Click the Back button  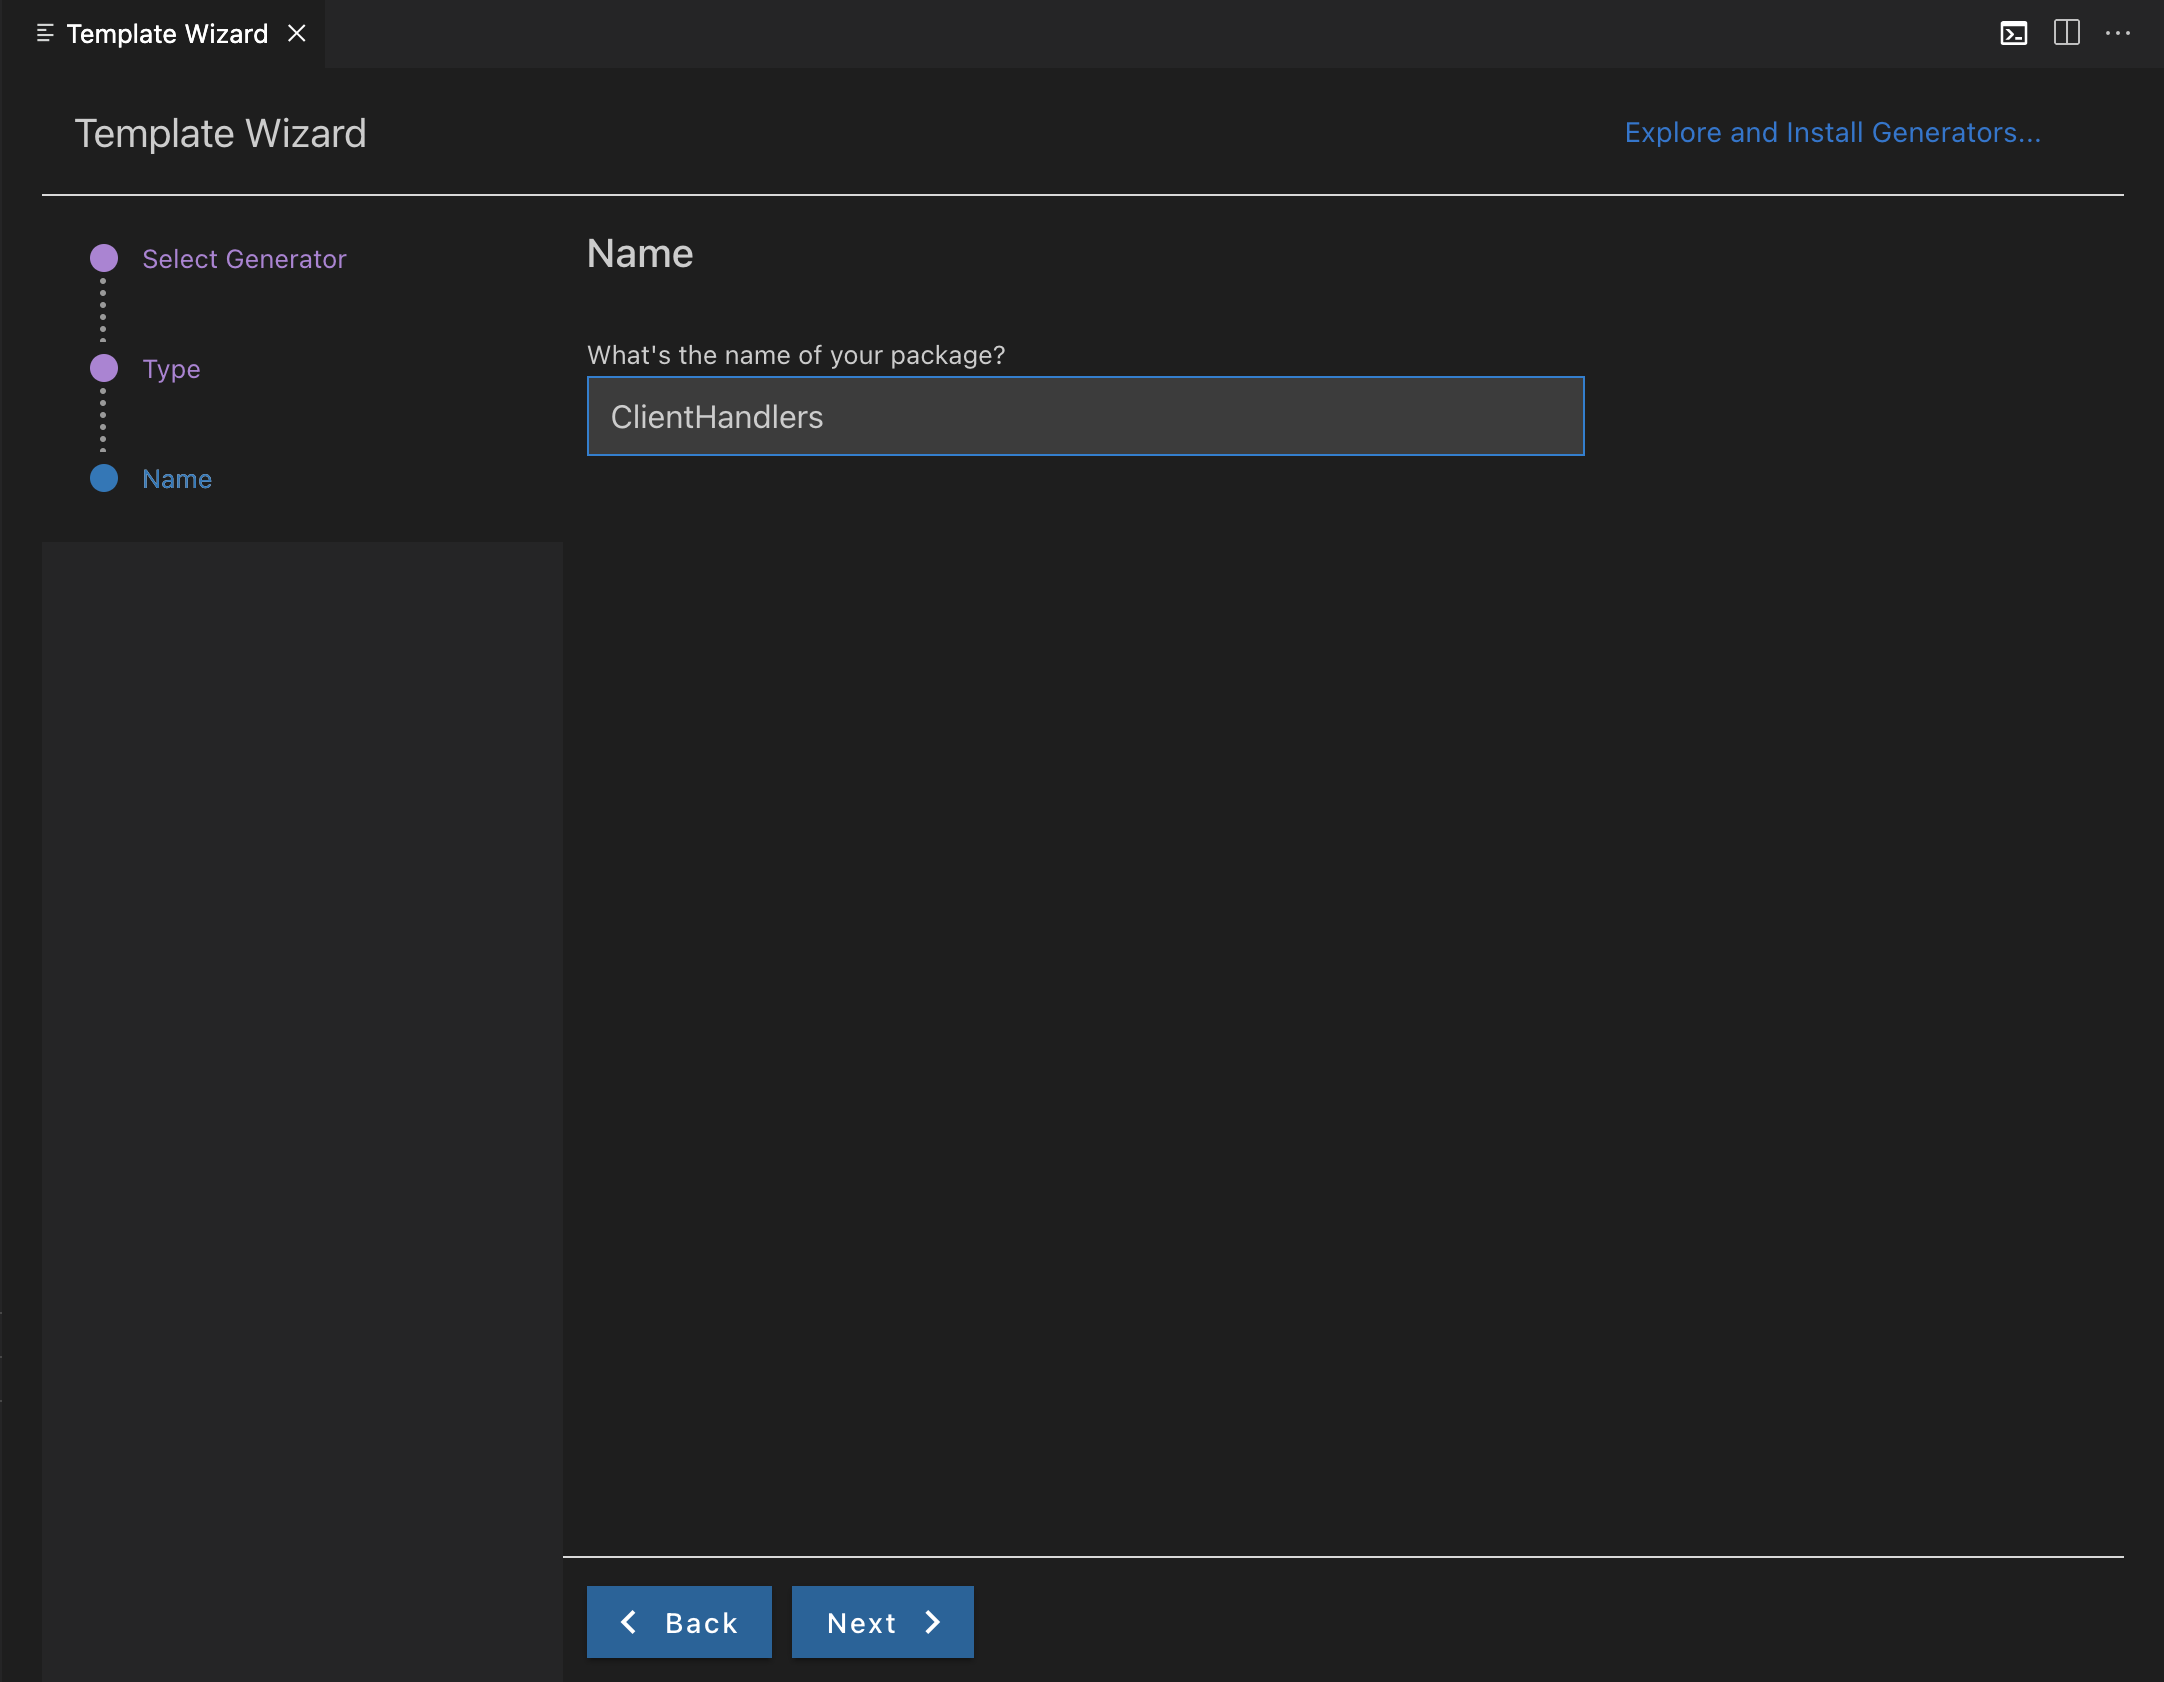[x=678, y=1621]
